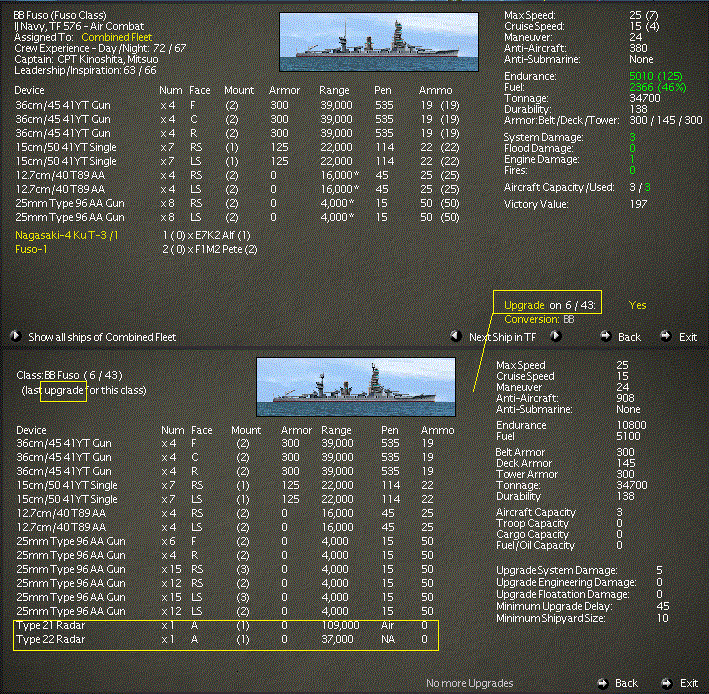709x694 pixels.
Task: Click the Upgrade label dated 6 / 43
Action: click(x=549, y=305)
